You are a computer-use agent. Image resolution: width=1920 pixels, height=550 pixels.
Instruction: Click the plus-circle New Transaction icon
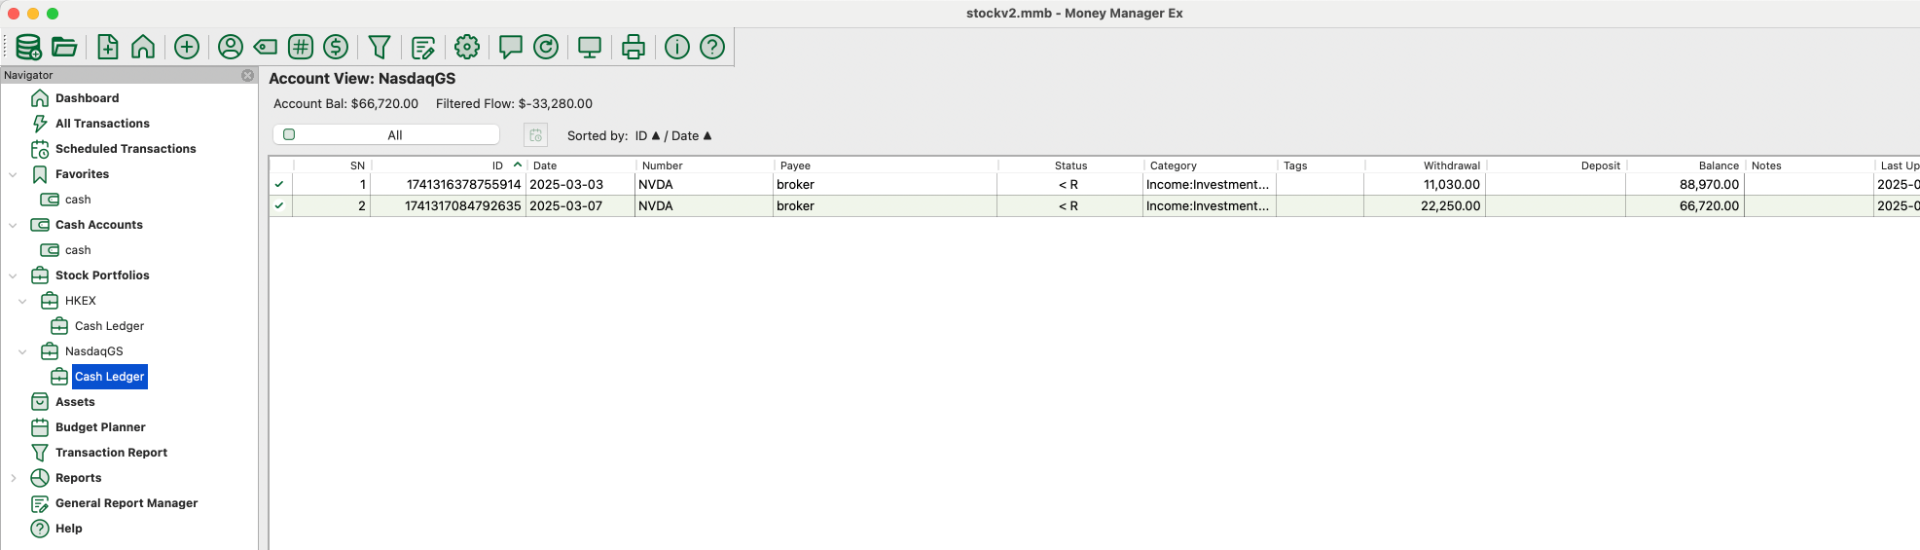point(186,47)
